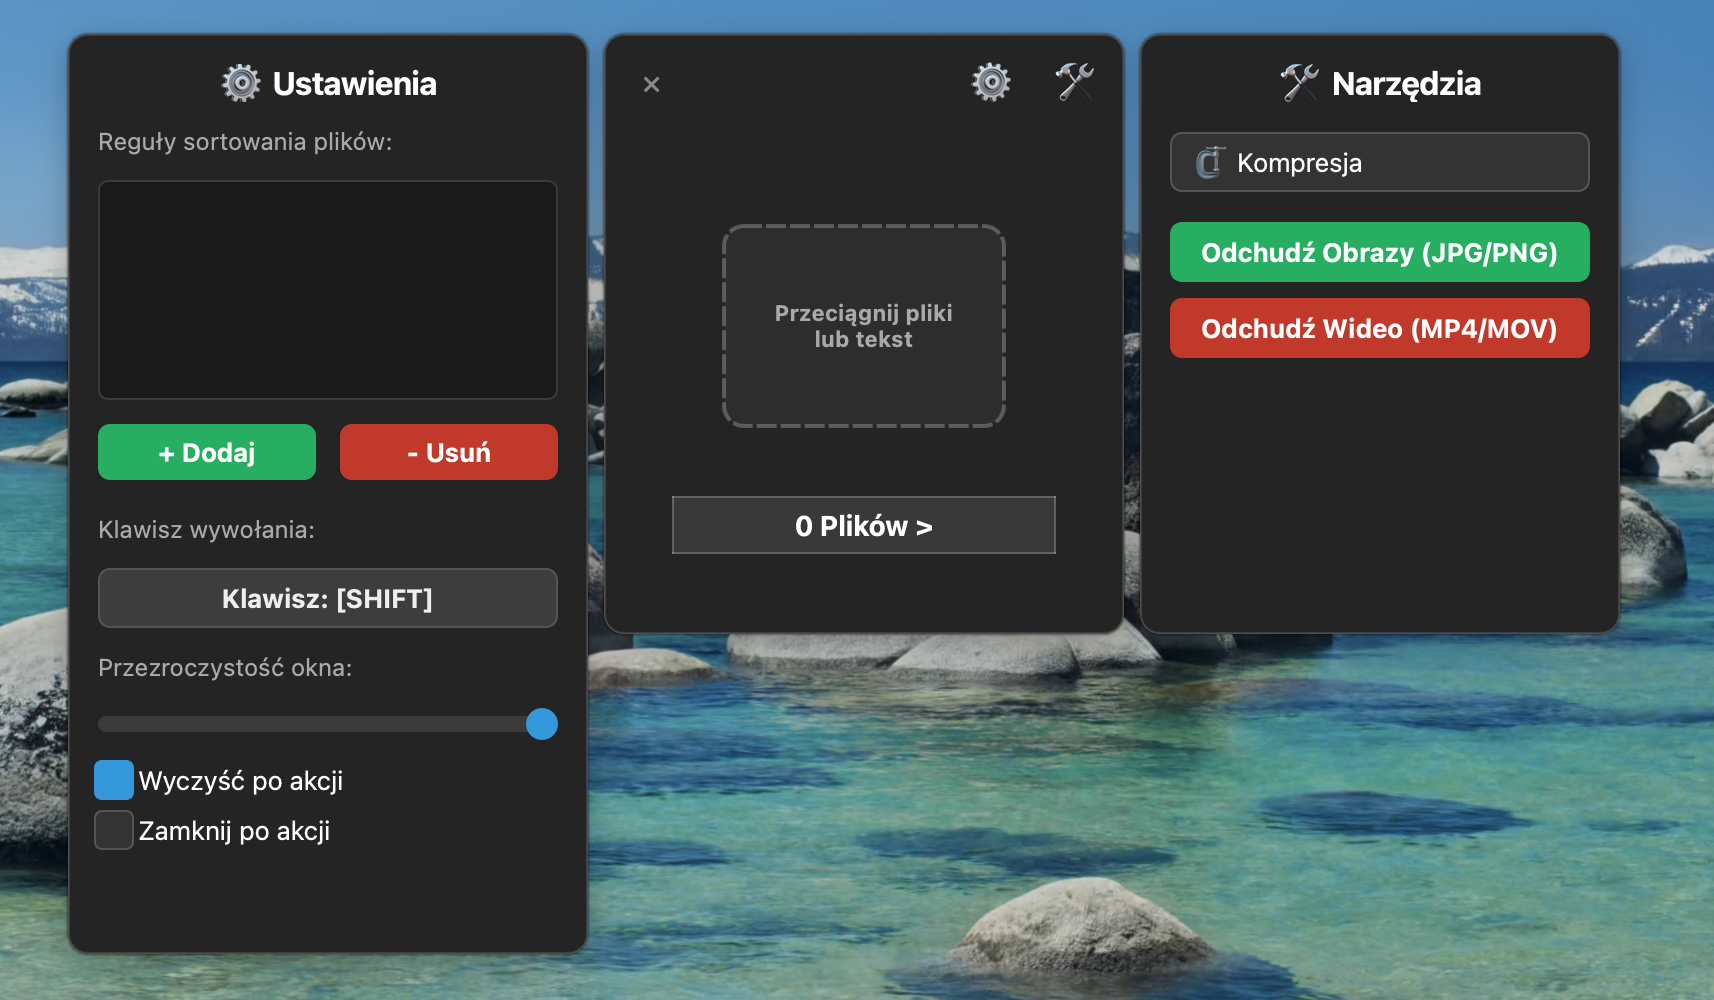Close the drop zone panel with X
Viewport: 1714px width, 1000px height.
pos(651,85)
